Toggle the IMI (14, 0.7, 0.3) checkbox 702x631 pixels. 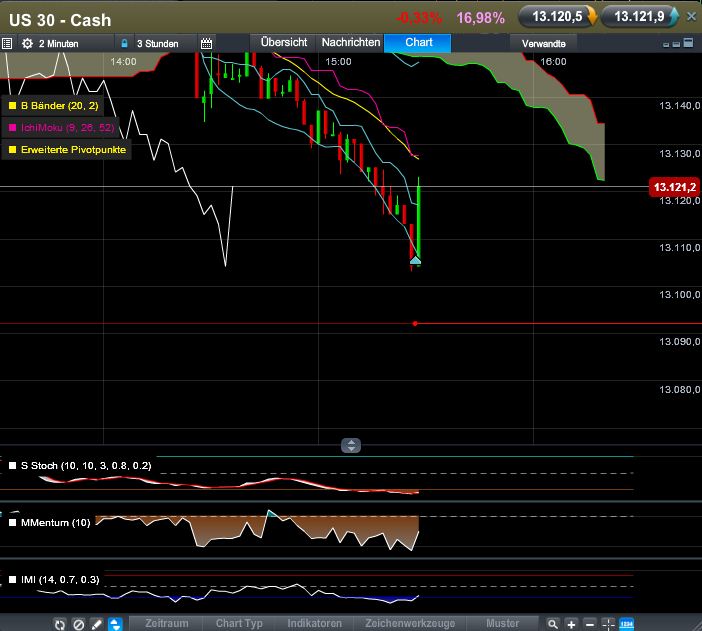[13, 579]
